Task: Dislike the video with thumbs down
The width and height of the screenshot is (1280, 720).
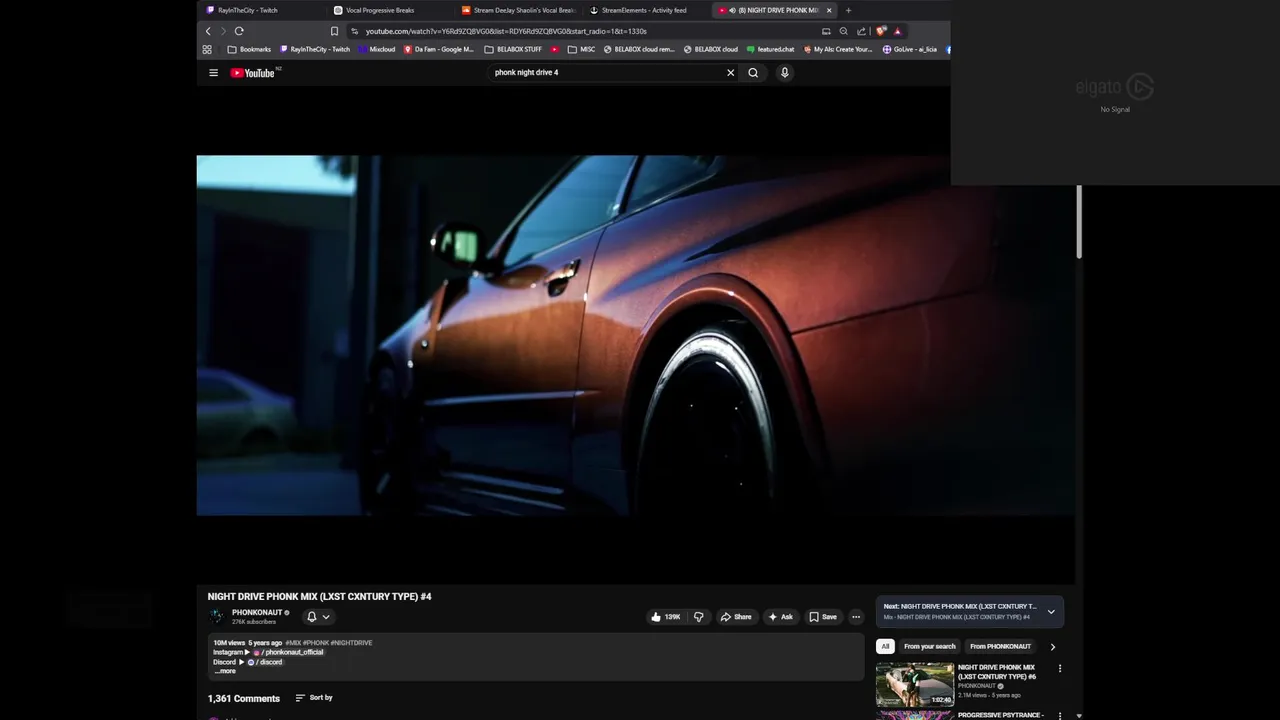Action: [698, 617]
